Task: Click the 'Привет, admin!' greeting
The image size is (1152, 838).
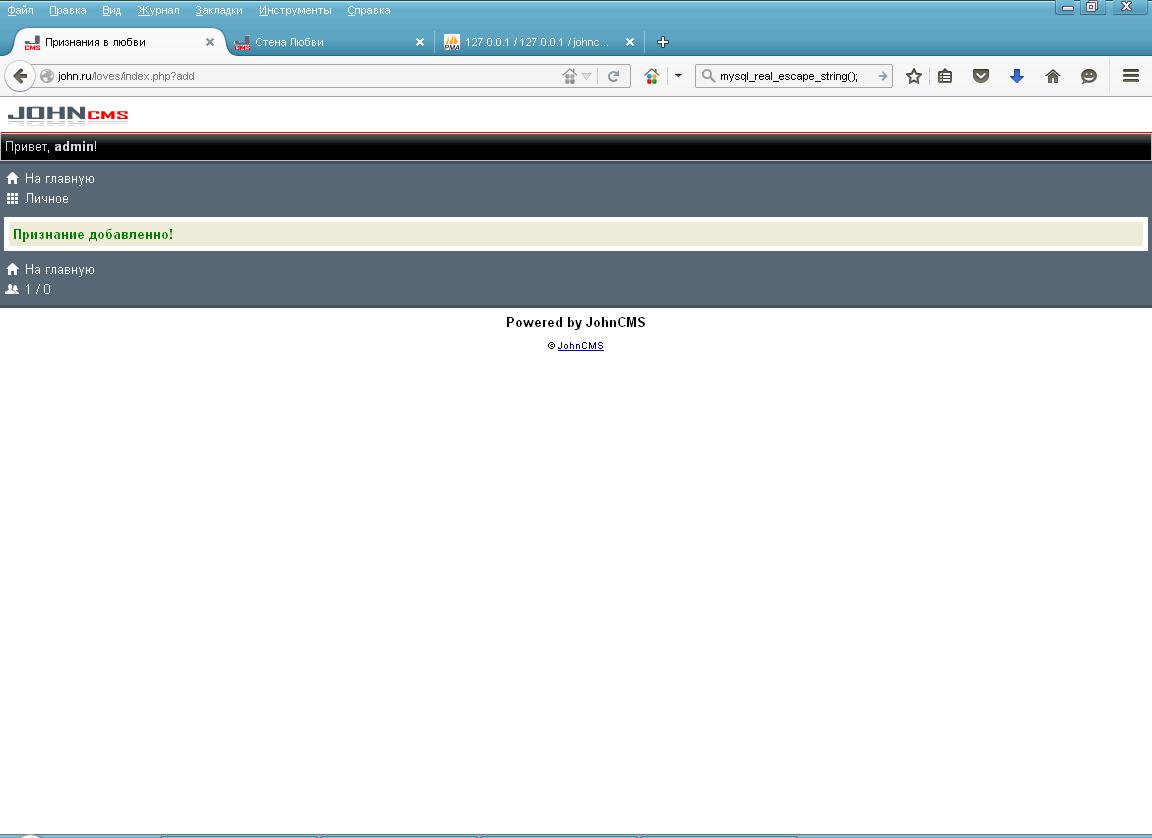Action: point(51,147)
